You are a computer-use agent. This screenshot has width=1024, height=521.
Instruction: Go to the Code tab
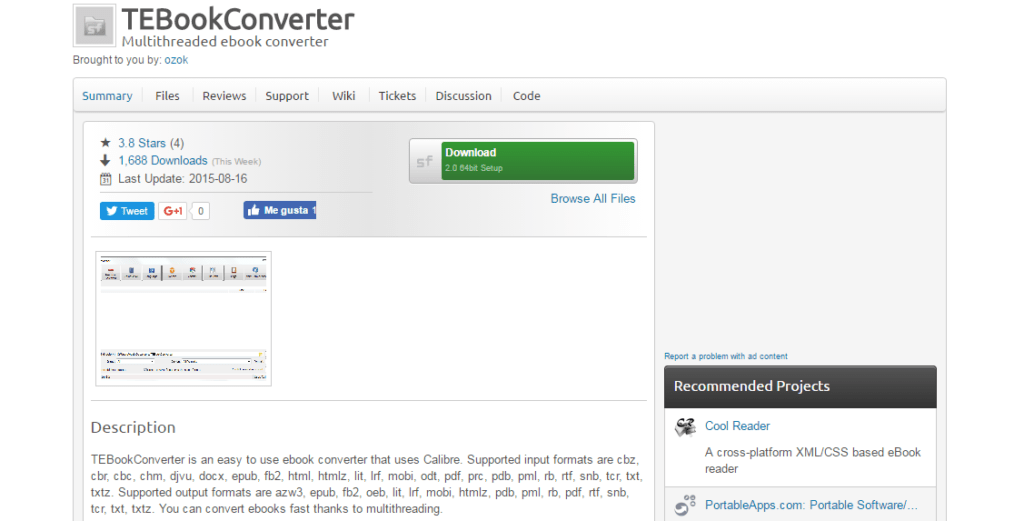click(526, 96)
